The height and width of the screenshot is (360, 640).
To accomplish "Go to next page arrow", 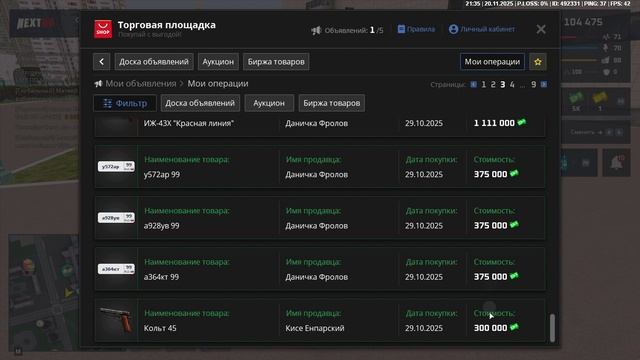I will tap(544, 84).
